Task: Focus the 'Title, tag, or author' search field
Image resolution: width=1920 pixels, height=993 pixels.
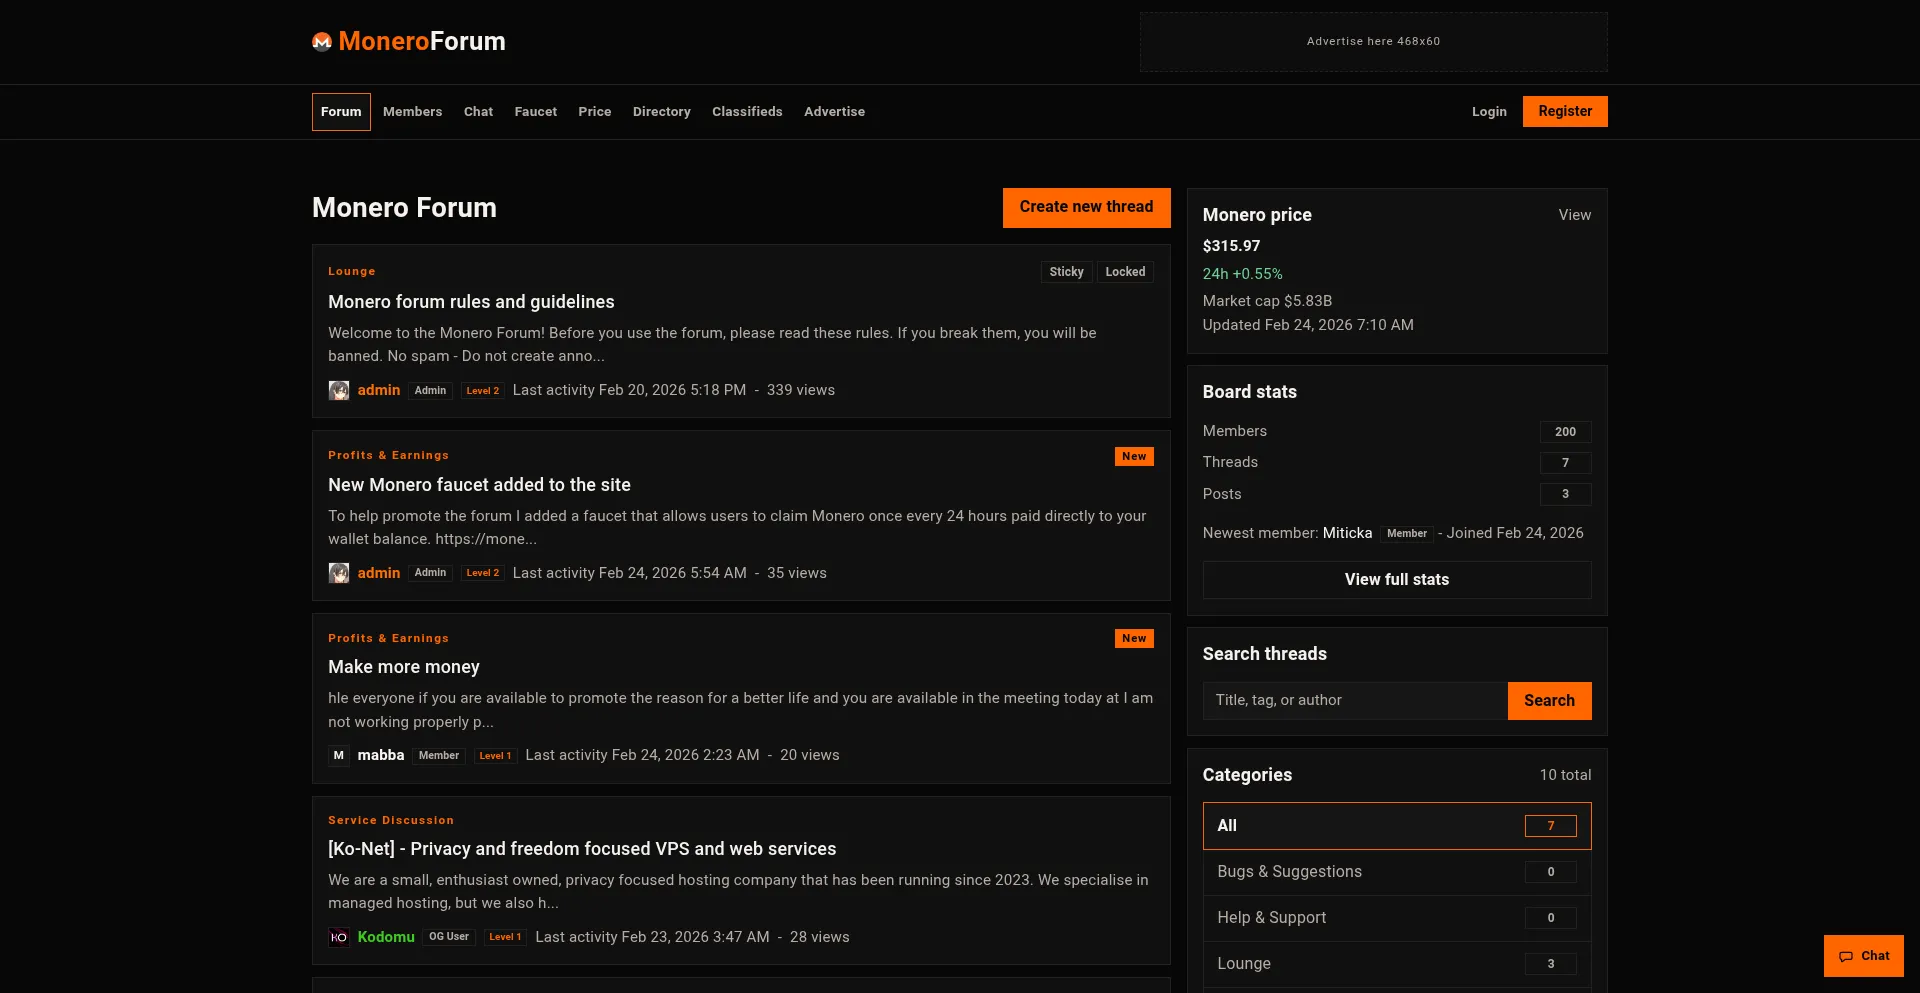Action: pos(1355,701)
